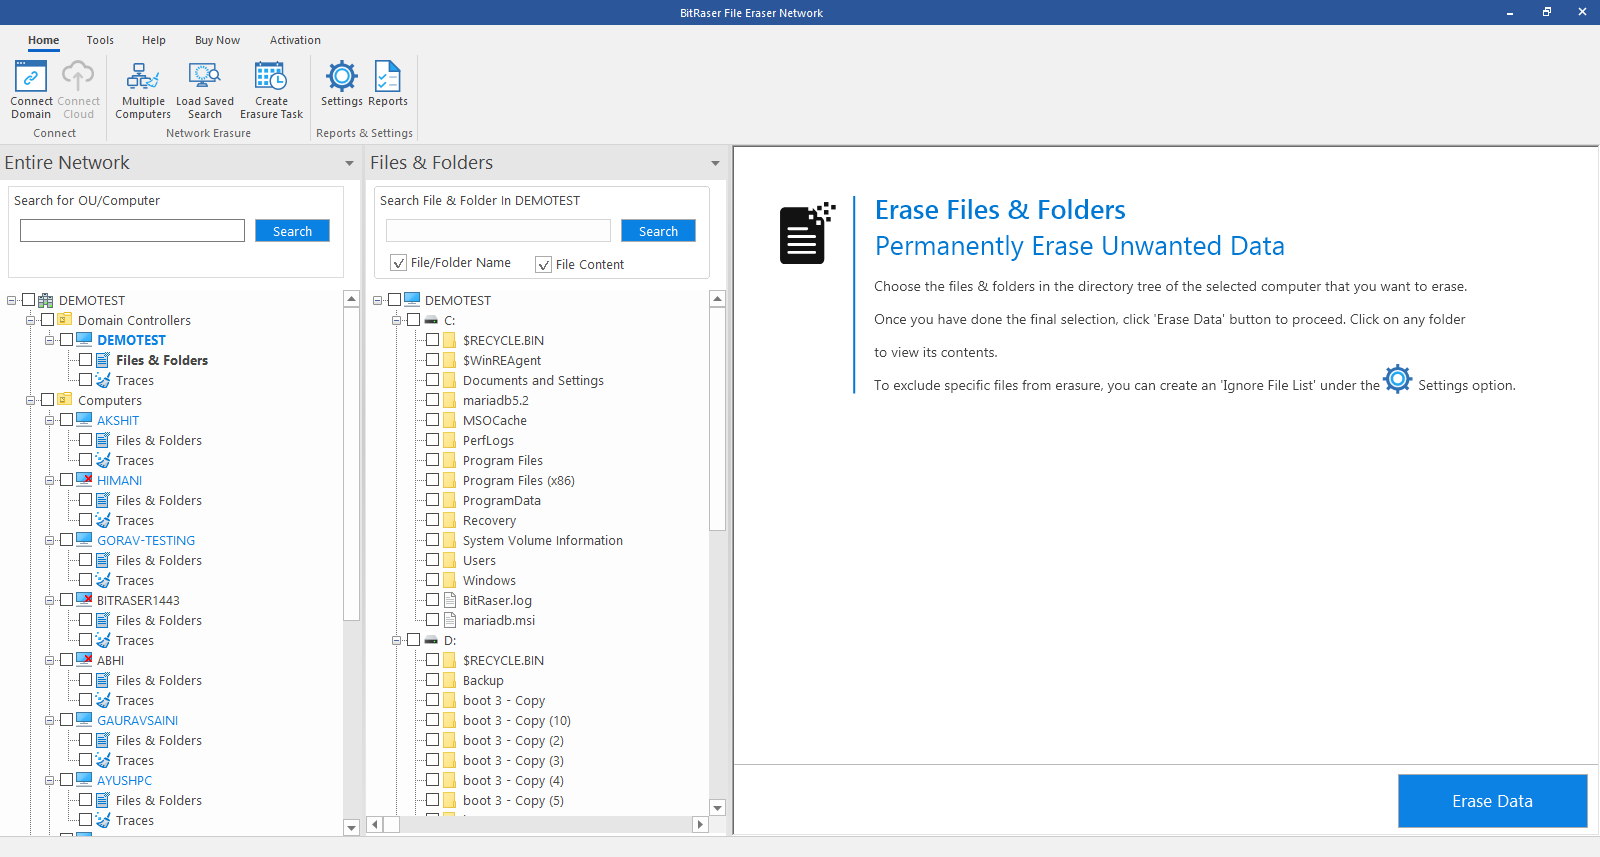The width and height of the screenshot is (1600, 857).
Task: Open the Load Saved Search tool
Action: 205,77
